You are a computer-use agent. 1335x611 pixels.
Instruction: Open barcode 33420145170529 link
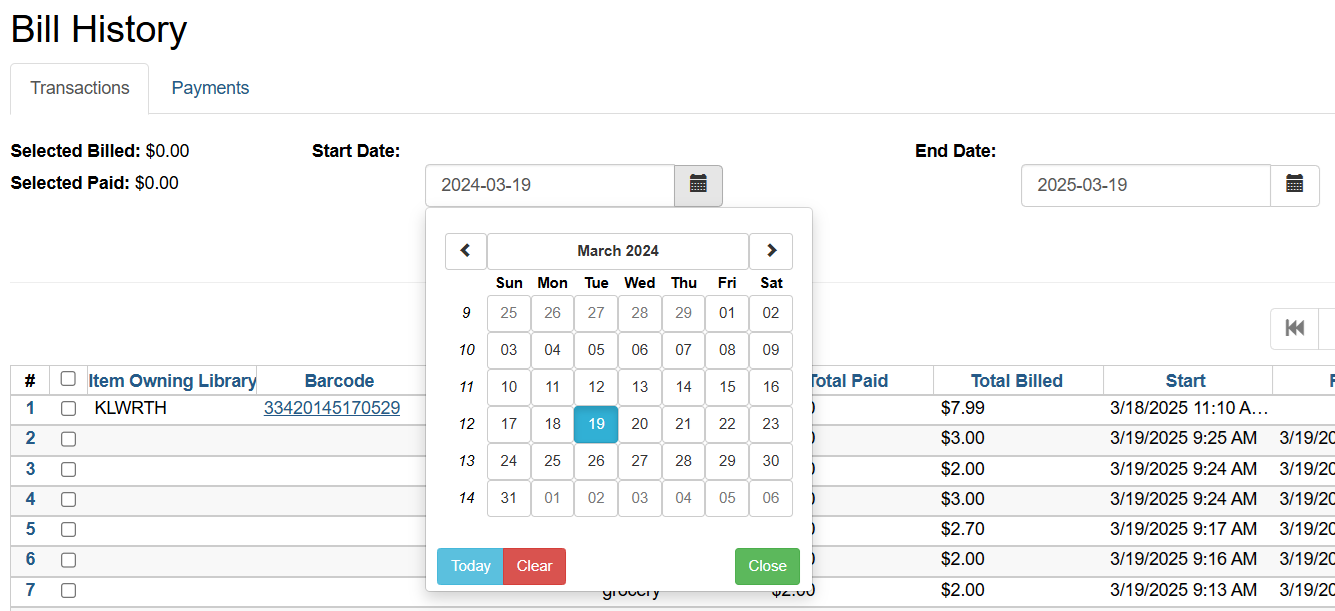(332, 408)
